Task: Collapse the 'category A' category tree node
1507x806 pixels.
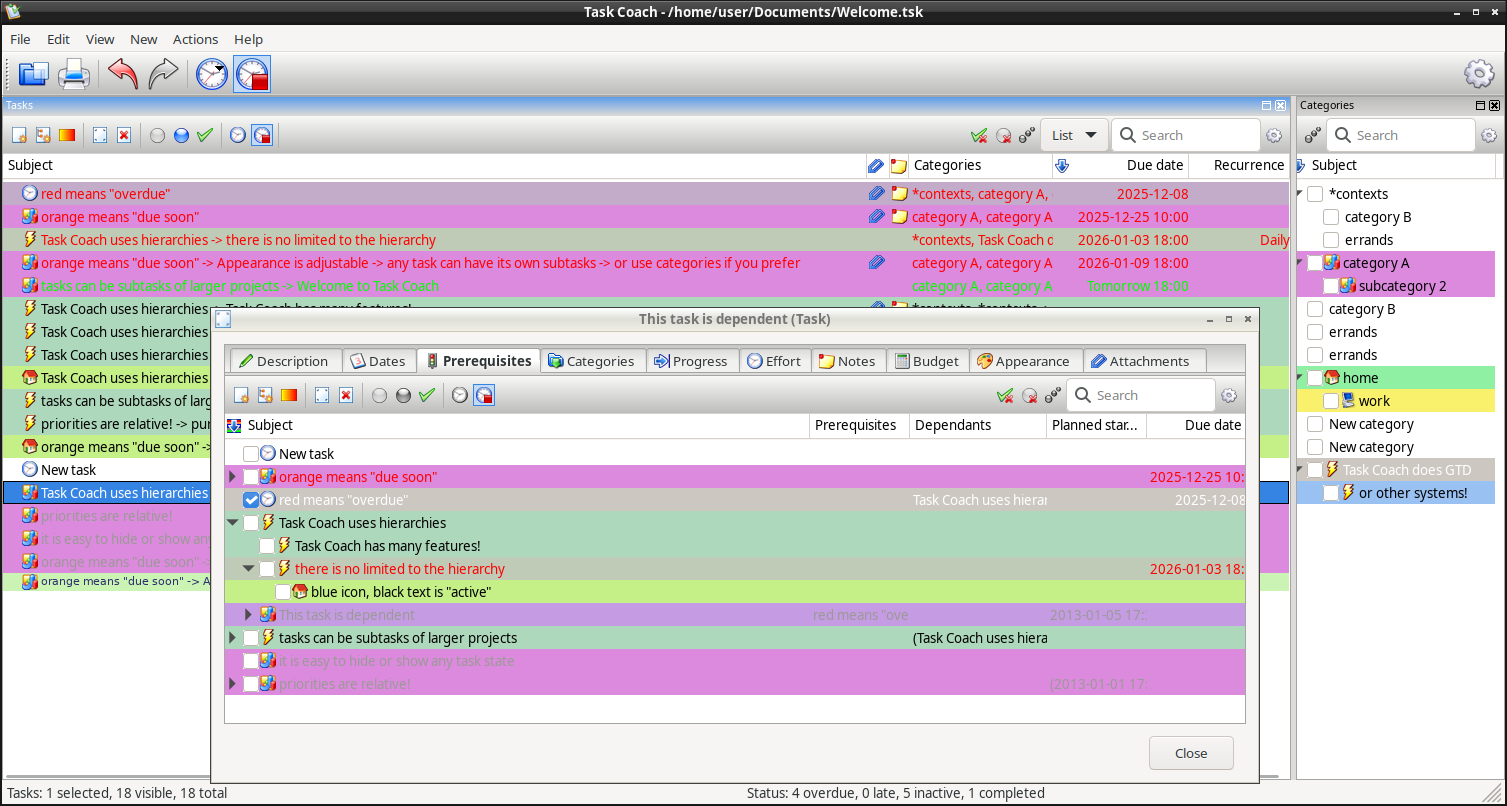Action: pyautogui.click(x=1300, y=263)
